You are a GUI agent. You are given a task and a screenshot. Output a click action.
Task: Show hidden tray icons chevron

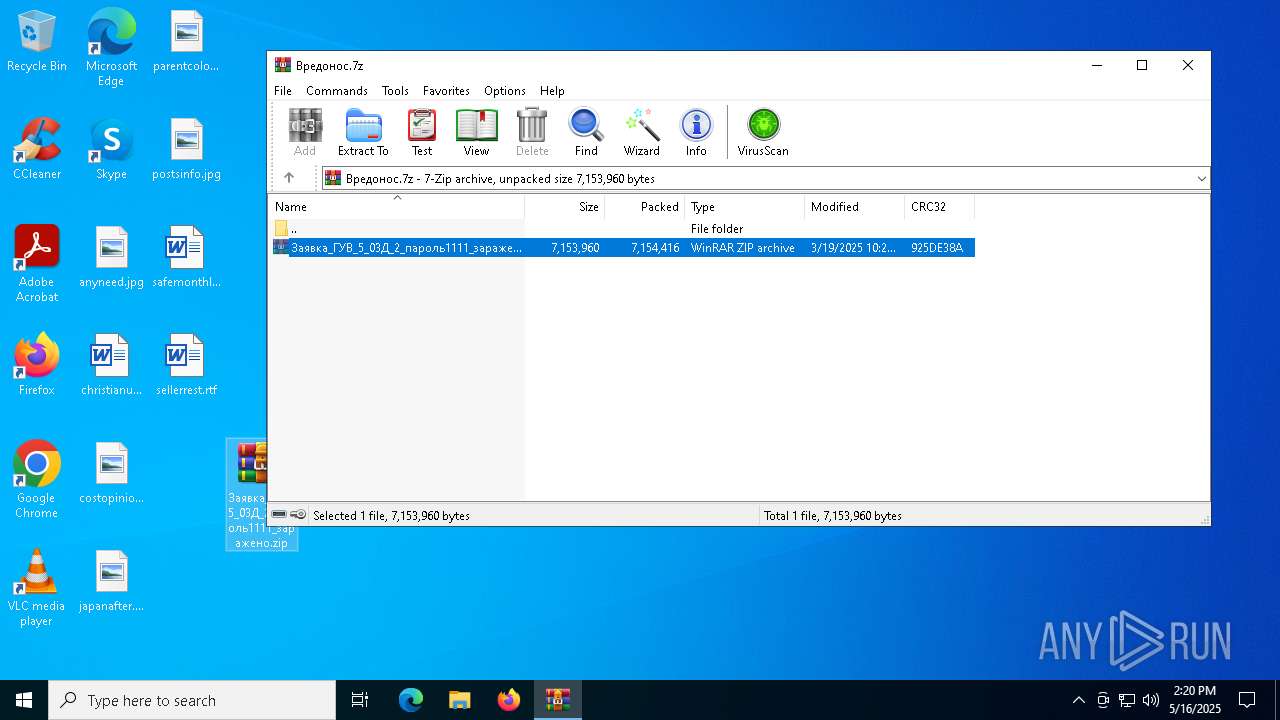coord(1078,700)
